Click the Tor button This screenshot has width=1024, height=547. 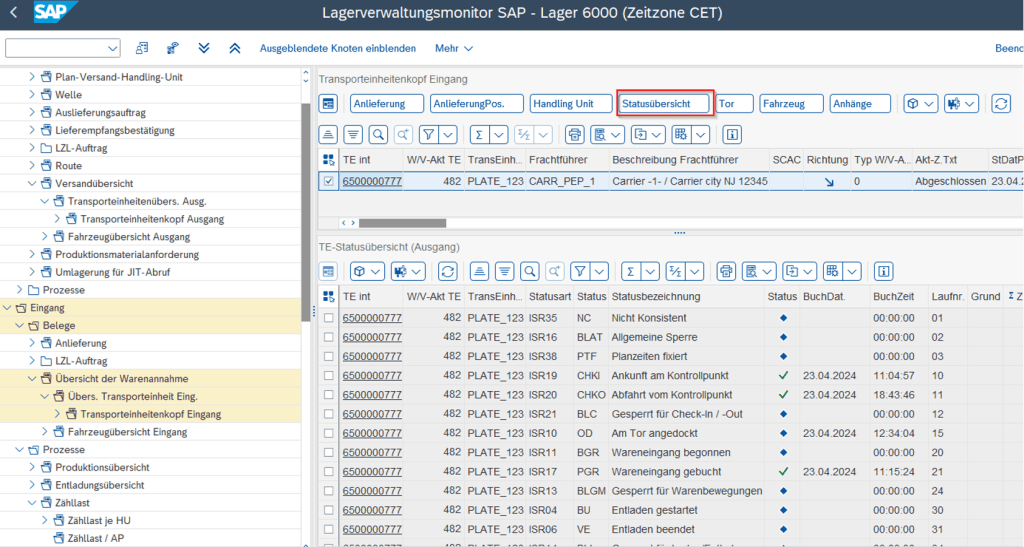tap(734, 104)
